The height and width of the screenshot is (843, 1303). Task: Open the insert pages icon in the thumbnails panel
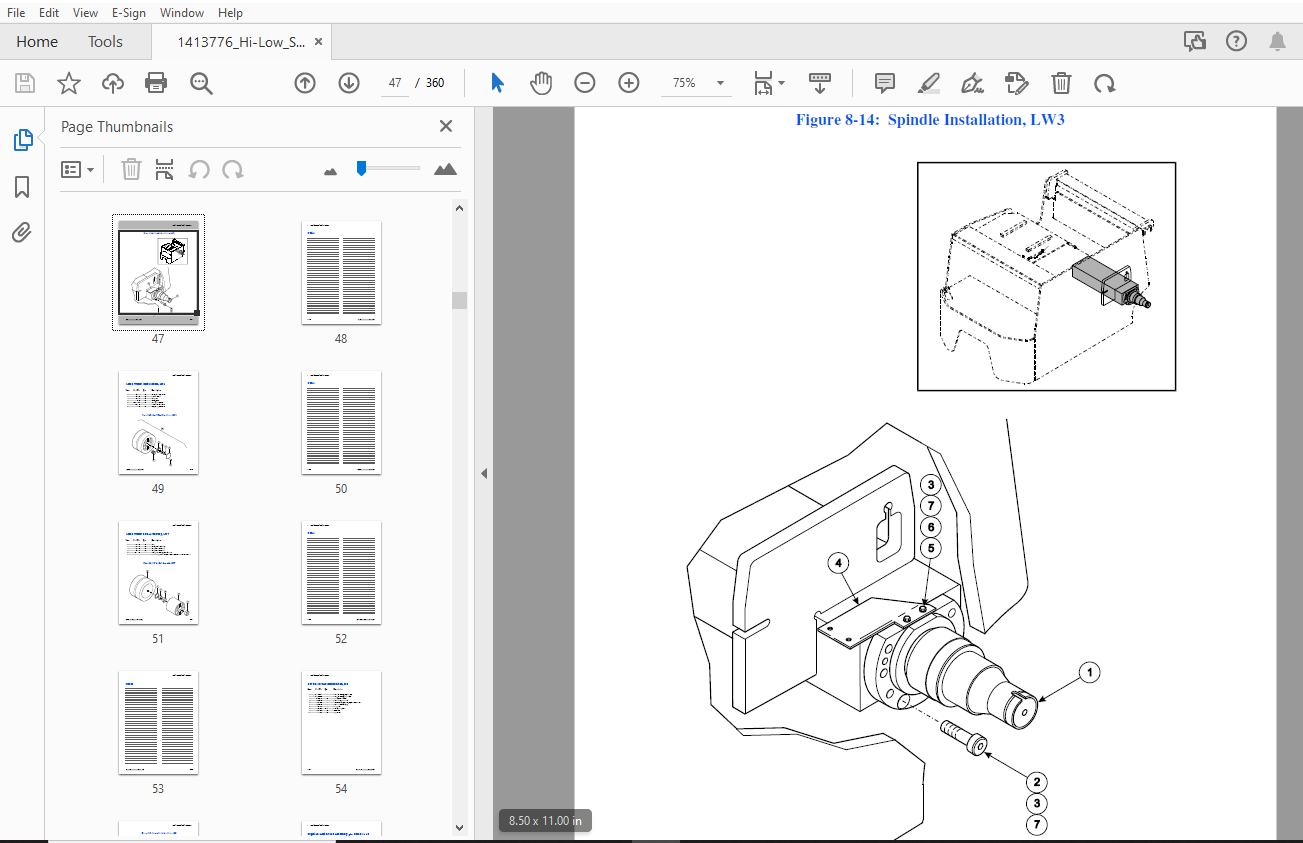165,169
